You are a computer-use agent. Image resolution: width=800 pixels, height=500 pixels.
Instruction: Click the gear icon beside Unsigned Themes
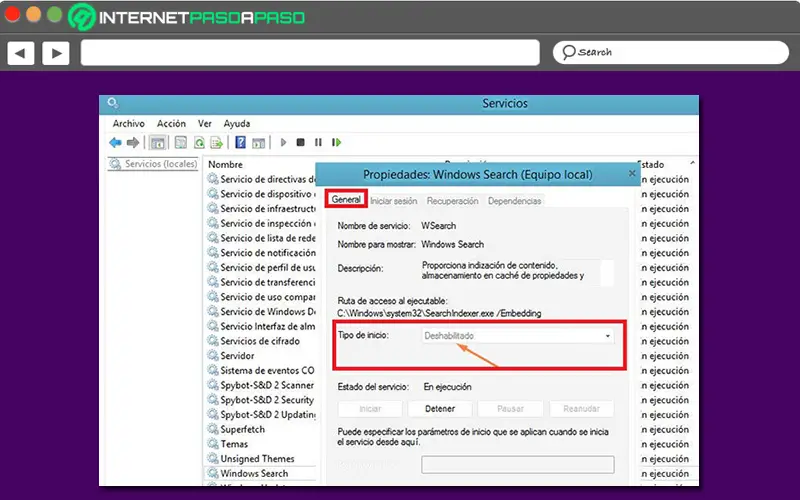(212, 459)
